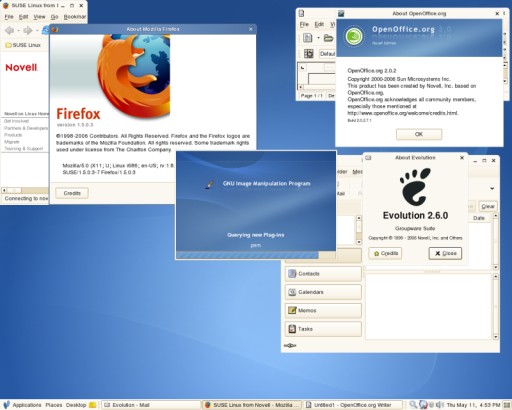Close the About OpenOffice.org dialog
This screenshot has width=512, height=410.
click(497, 14)
